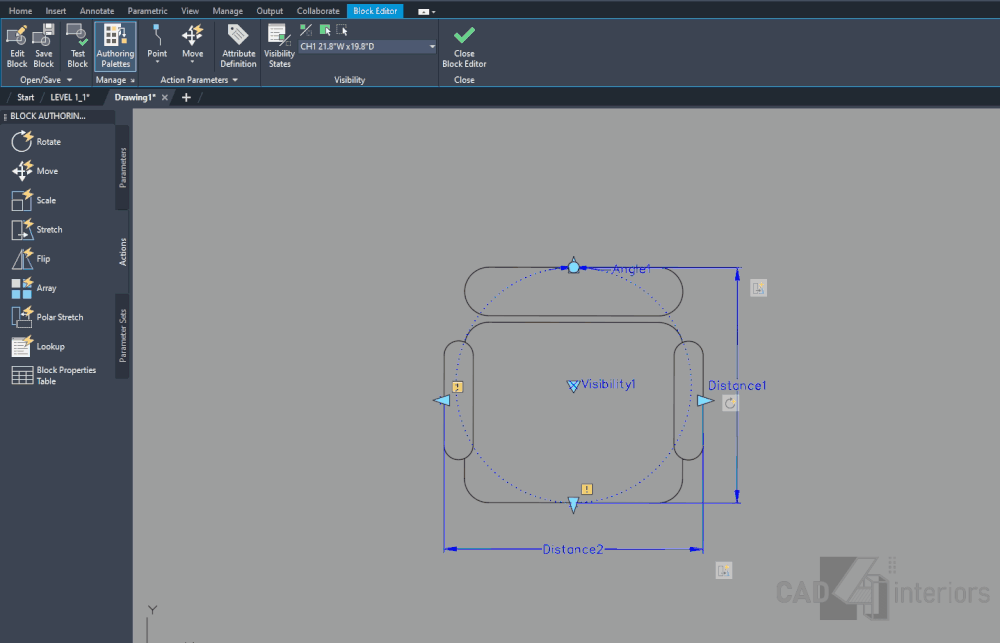This screenshot has width=1000, height=643.
Task: Close the Drawing1 tab
Action: coord(165,98)
